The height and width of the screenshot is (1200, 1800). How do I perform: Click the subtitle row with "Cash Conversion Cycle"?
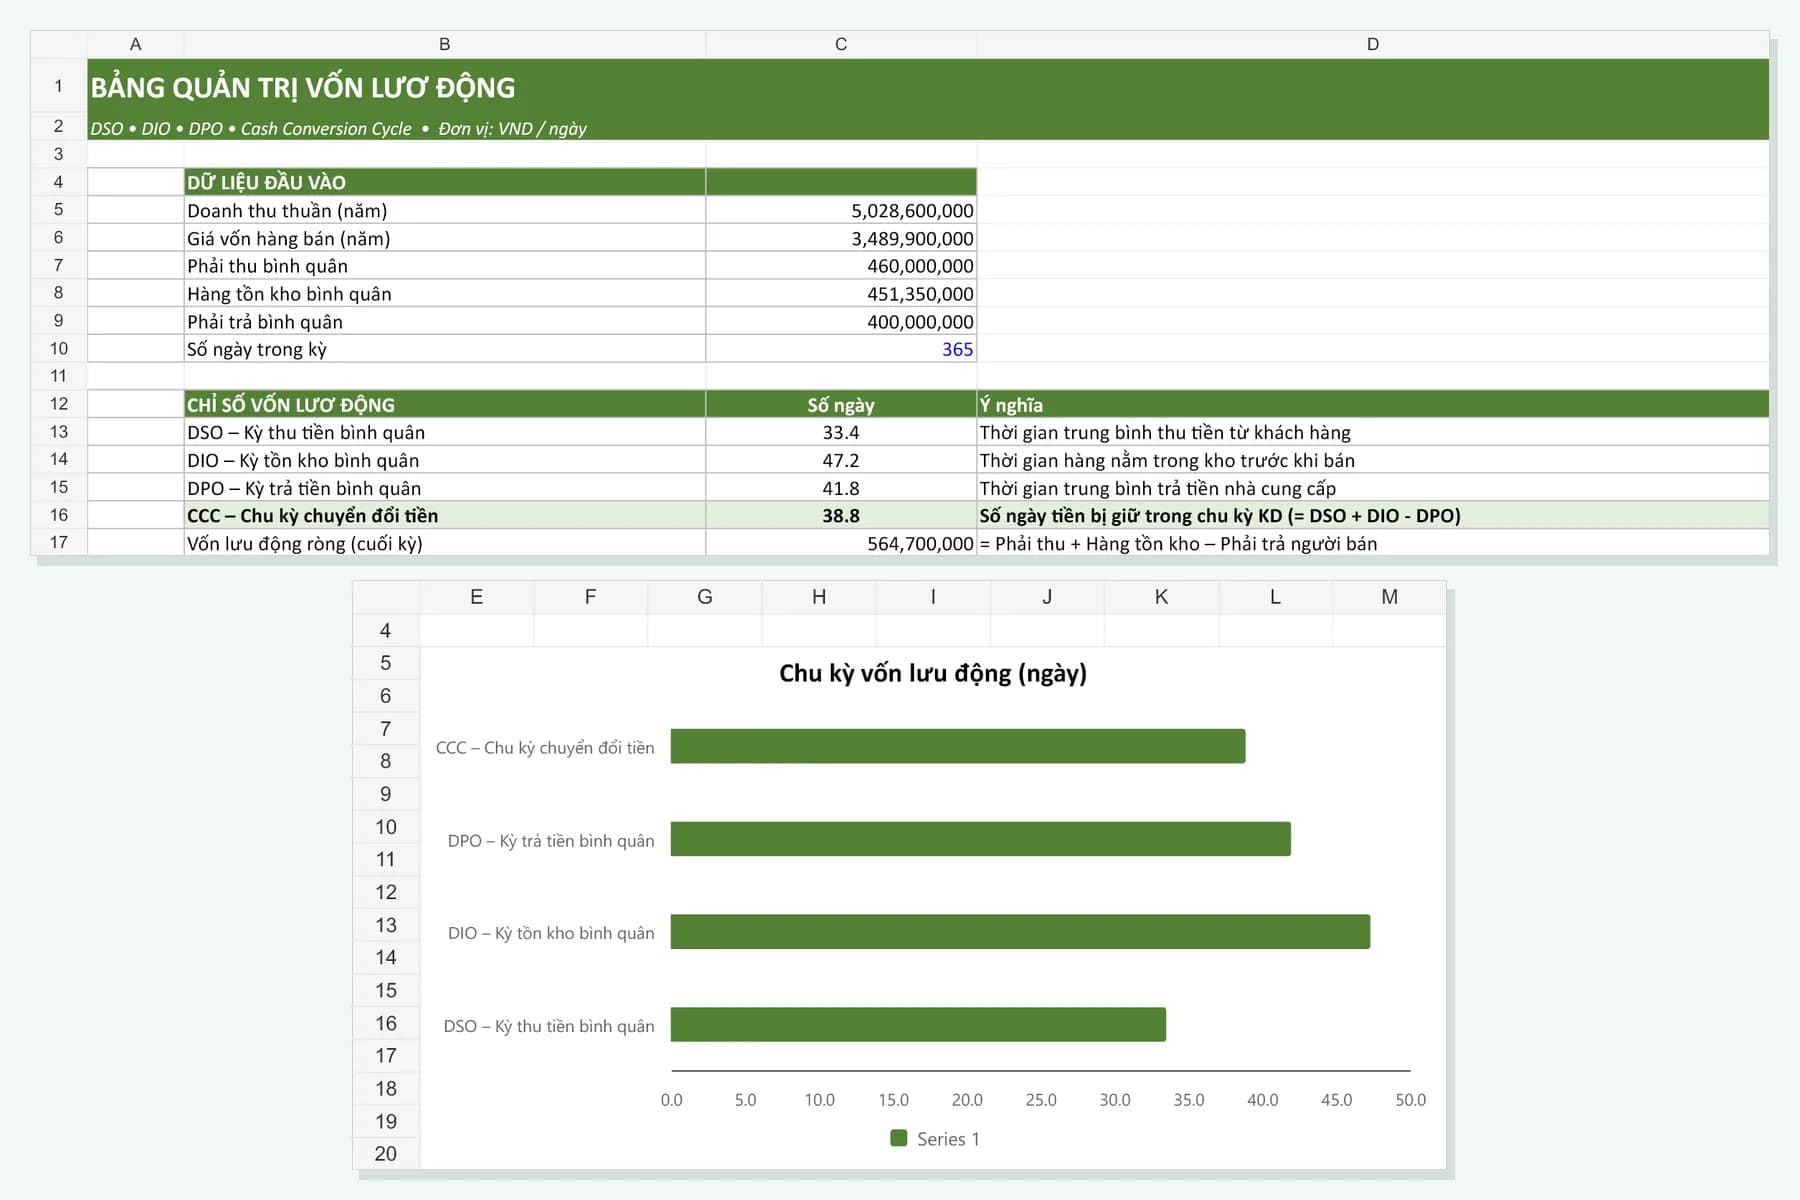click(x=928, y=128)
